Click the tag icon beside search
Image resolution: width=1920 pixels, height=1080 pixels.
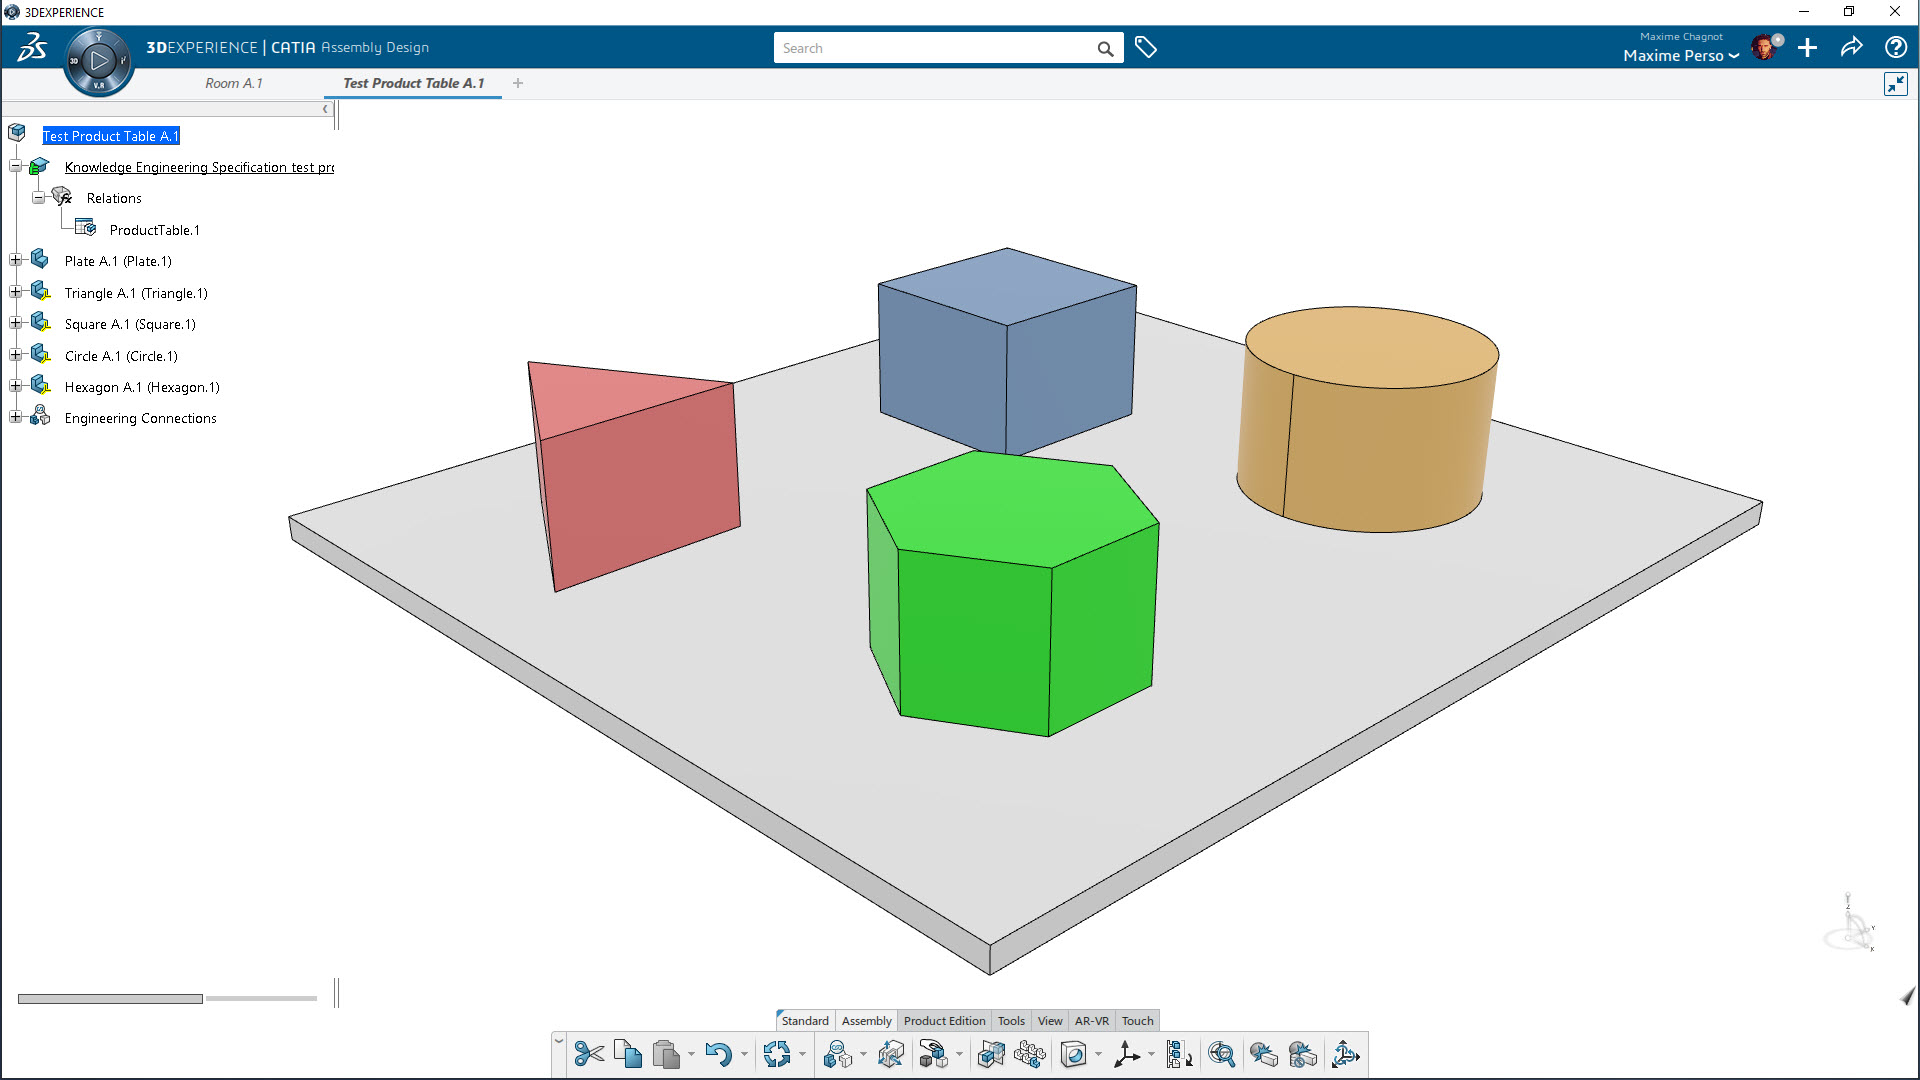click(1146, 47)
